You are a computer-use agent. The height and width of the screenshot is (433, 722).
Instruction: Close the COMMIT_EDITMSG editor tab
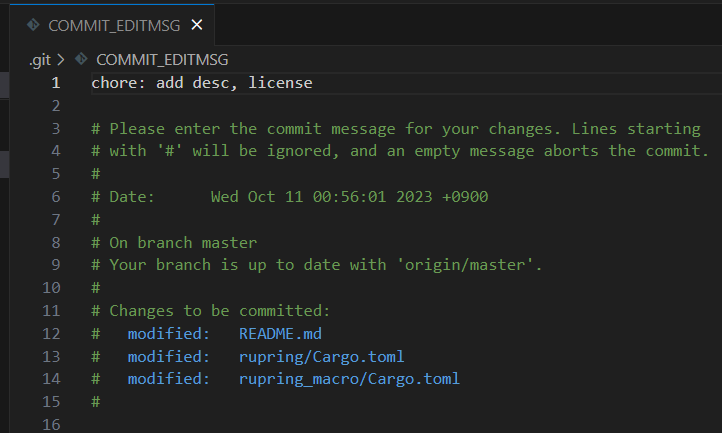(x=196, y=25)
